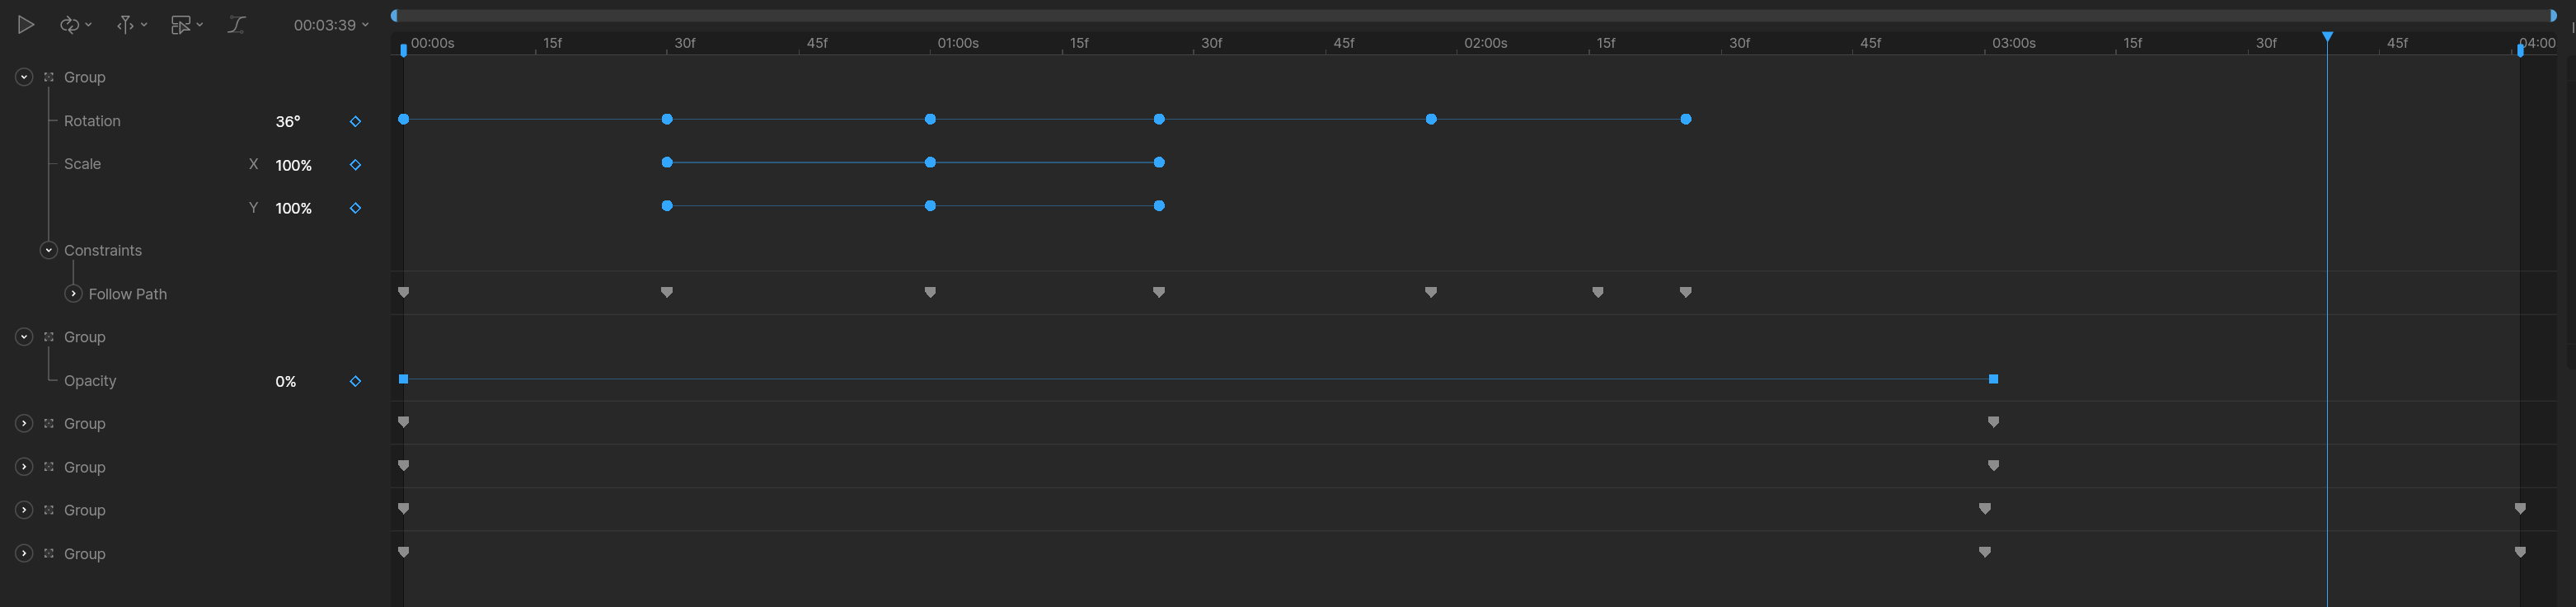Select the Rotation keyframe at 30f
Viewport: 2576px width, 607px height.
[x=667, y=119]
